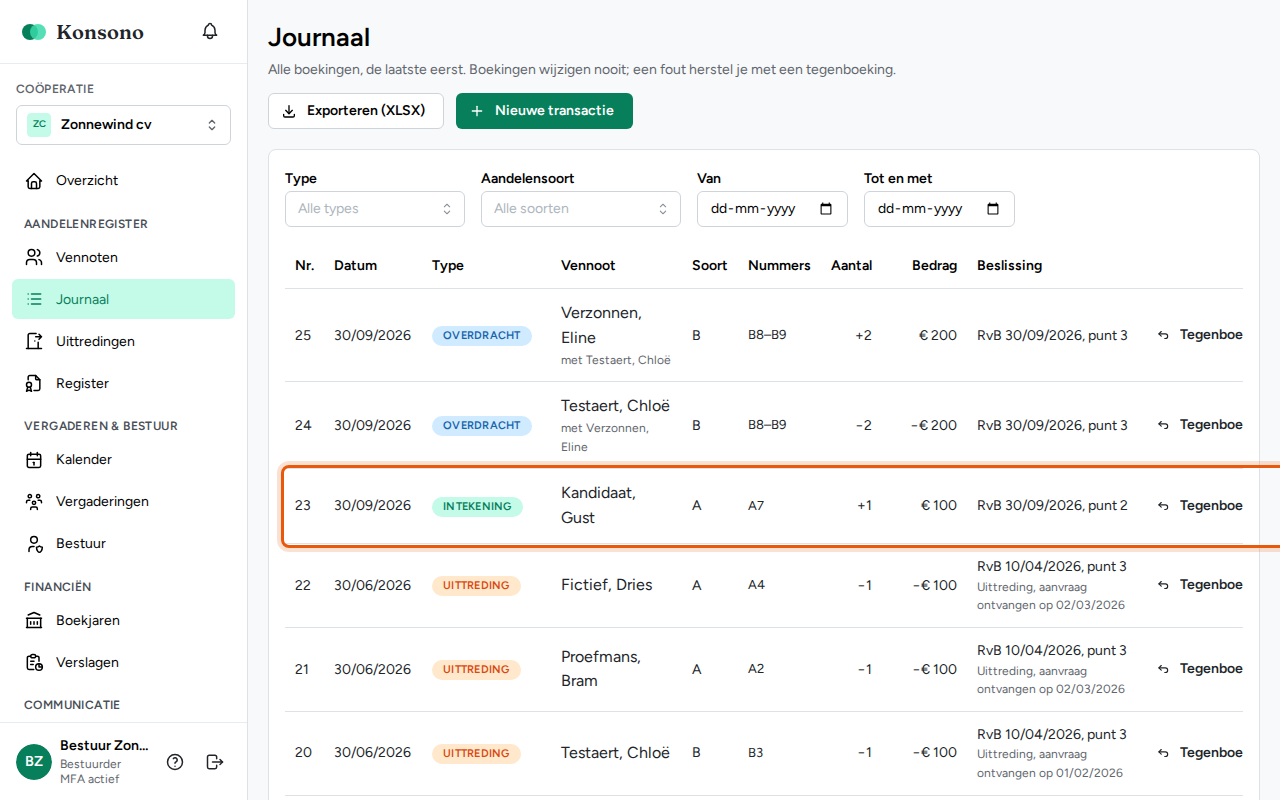1280x800 pixels.
Task: Click the Van date input
Action: coord(772,209)
